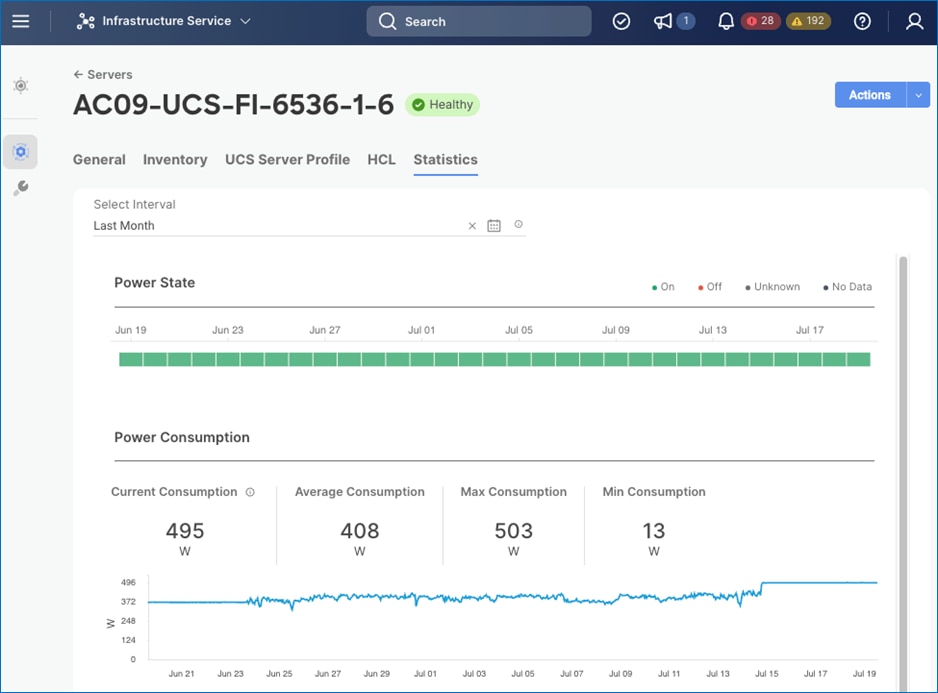Viewport: 938px width, 693px height.
Task: Open the help question mark icon
Action: tap(862, 22)
